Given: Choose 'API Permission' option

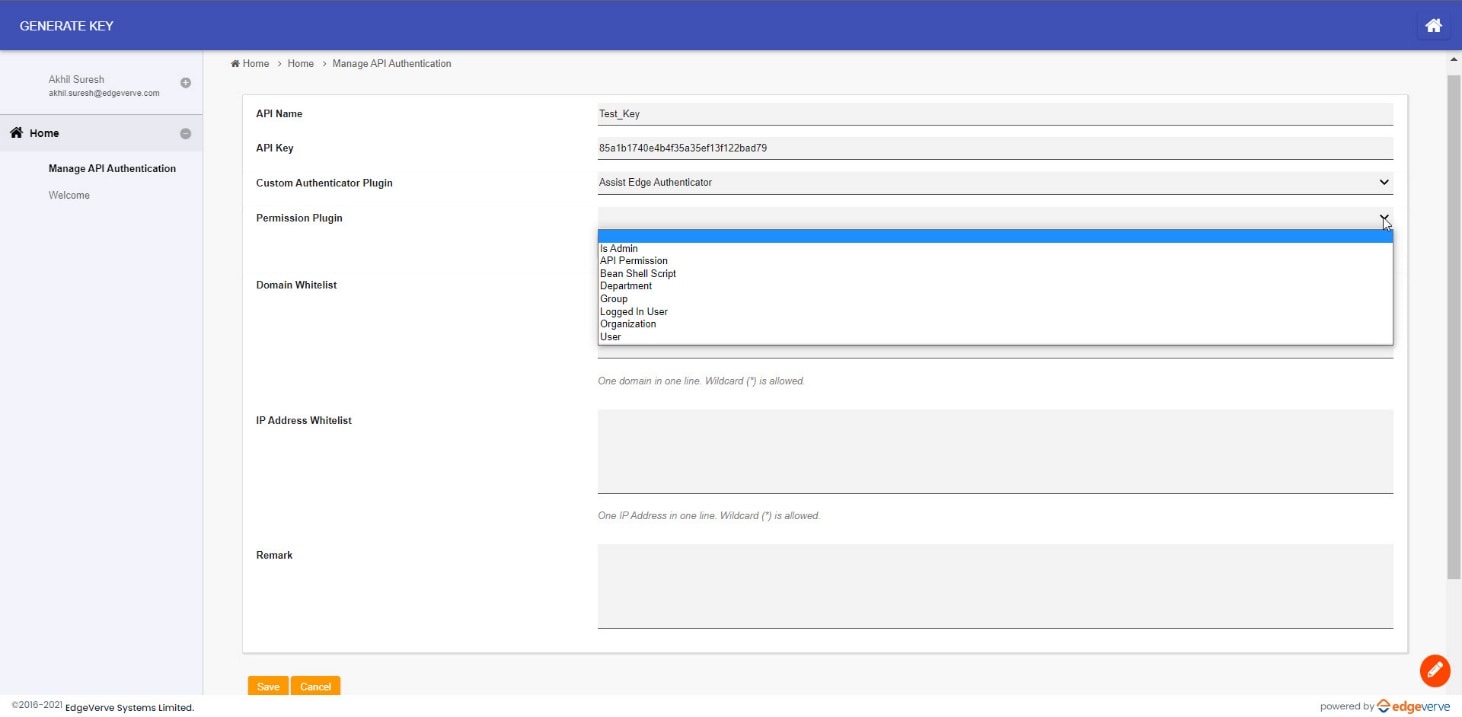Looking at the screenshot, I should (634, 261).
